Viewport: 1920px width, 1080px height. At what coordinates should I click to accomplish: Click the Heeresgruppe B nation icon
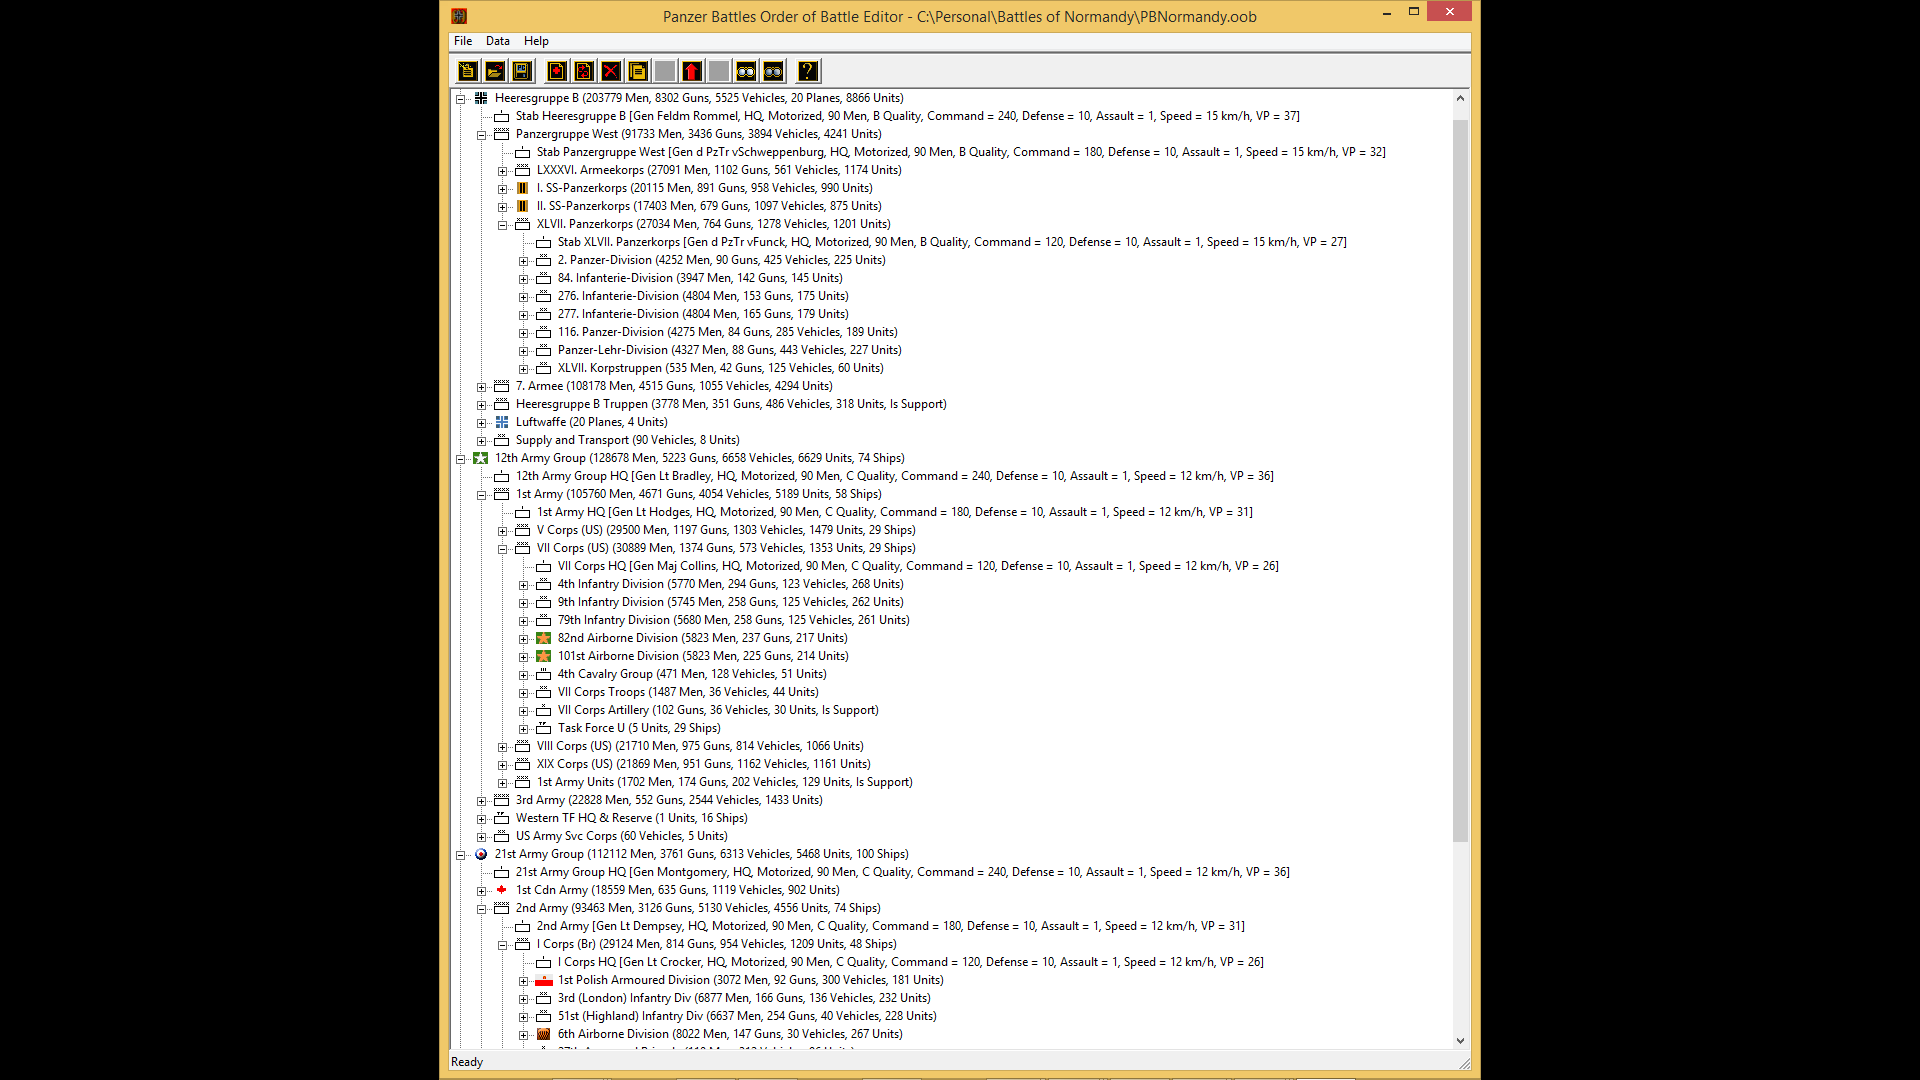[x=481, y=98]
